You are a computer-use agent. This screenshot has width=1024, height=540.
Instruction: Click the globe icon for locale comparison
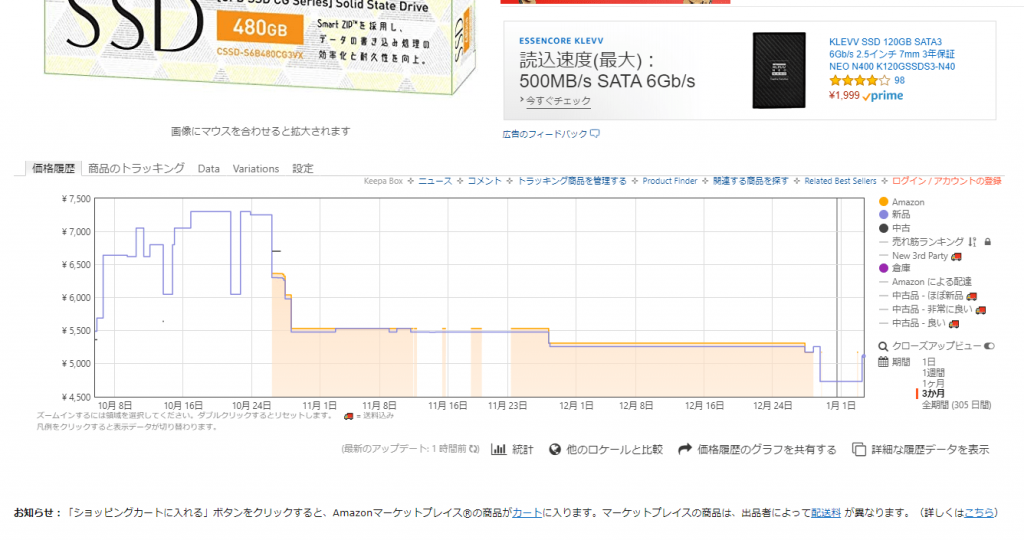pos(554,449)
